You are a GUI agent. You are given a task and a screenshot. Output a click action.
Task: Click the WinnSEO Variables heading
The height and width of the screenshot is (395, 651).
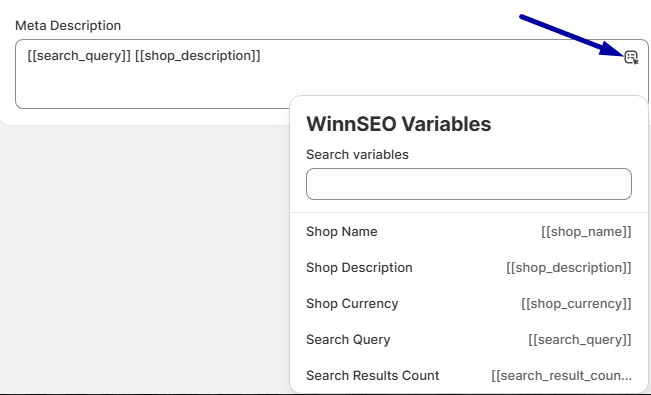[x=399, y=124]
